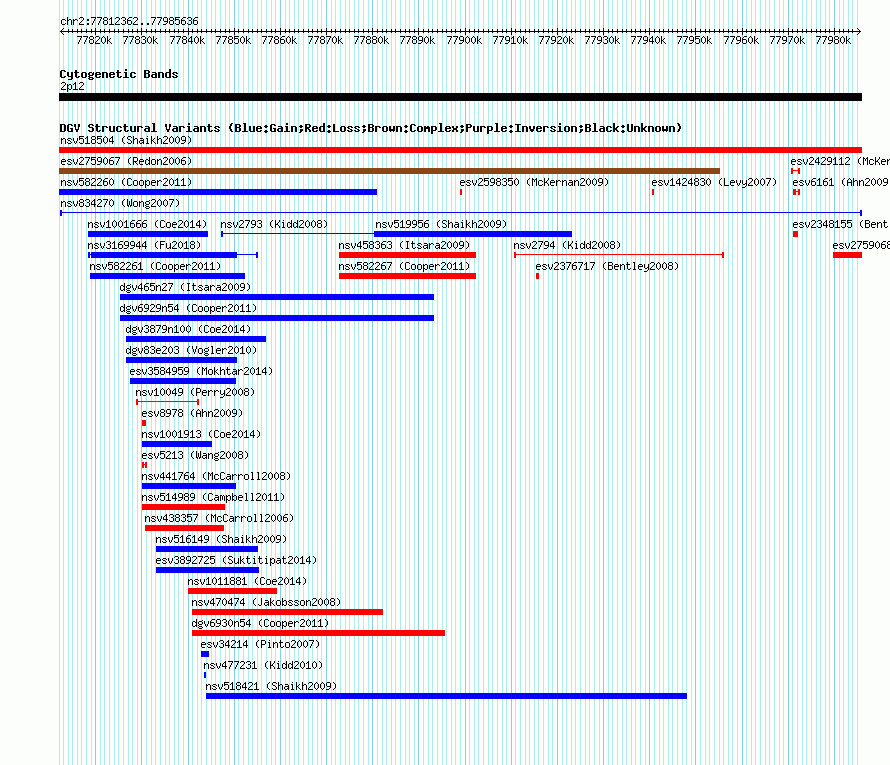
Task: Select the dgv6930n54 (Cooper2011) red bar
Action: coord(318,633)
